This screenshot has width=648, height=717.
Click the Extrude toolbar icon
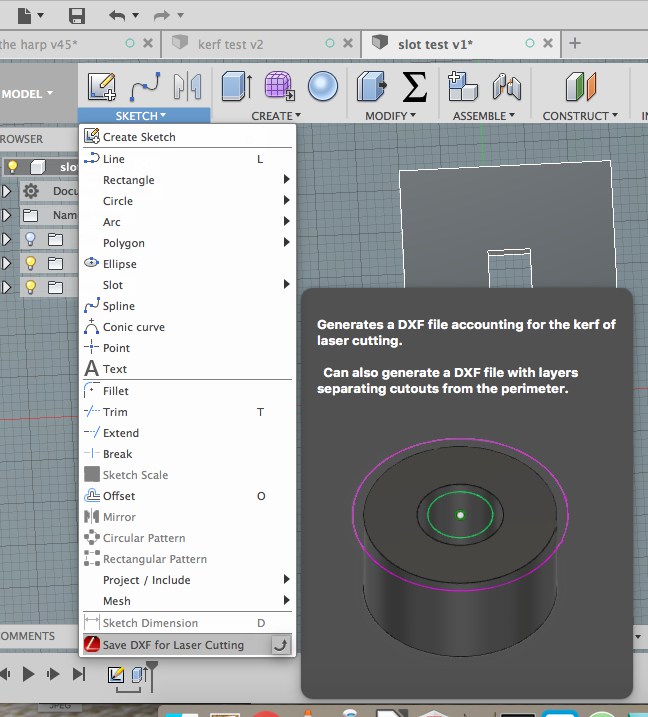(x=236, y=86)
